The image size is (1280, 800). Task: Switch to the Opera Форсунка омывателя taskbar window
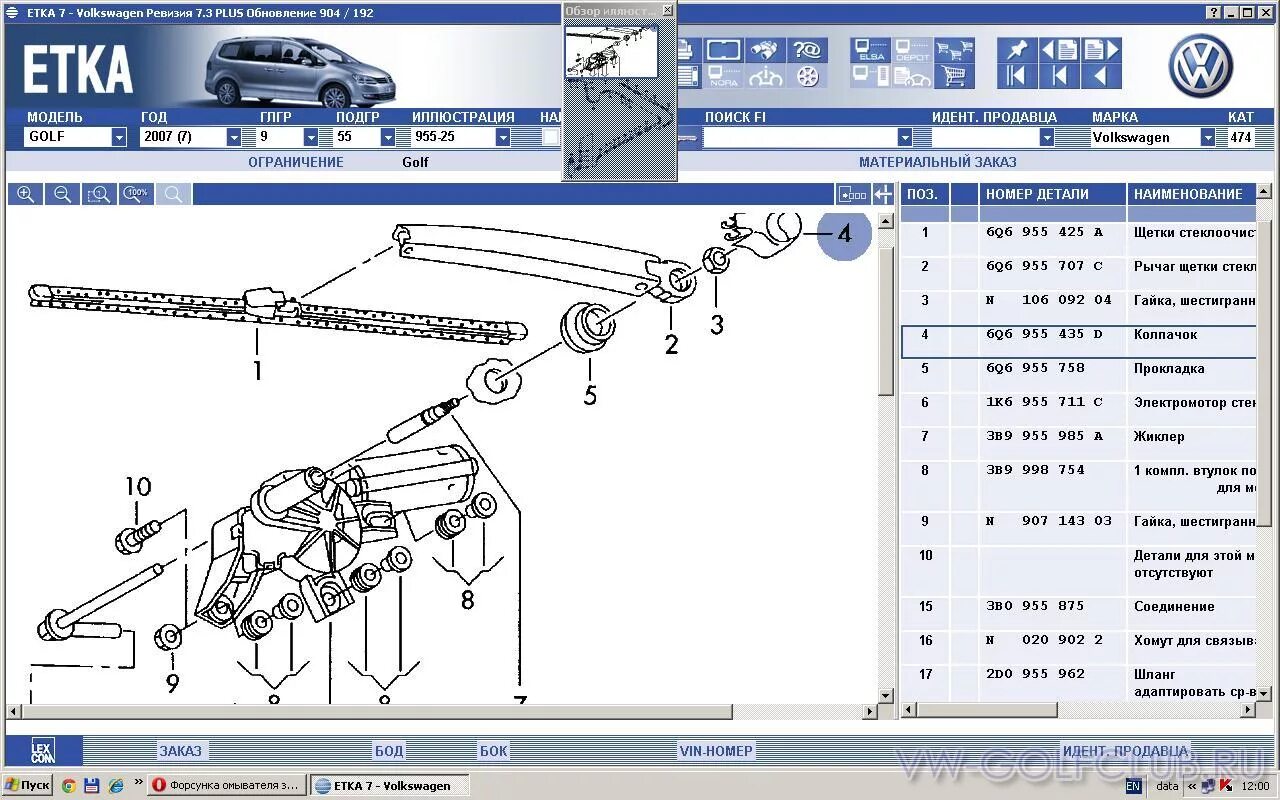227,785
